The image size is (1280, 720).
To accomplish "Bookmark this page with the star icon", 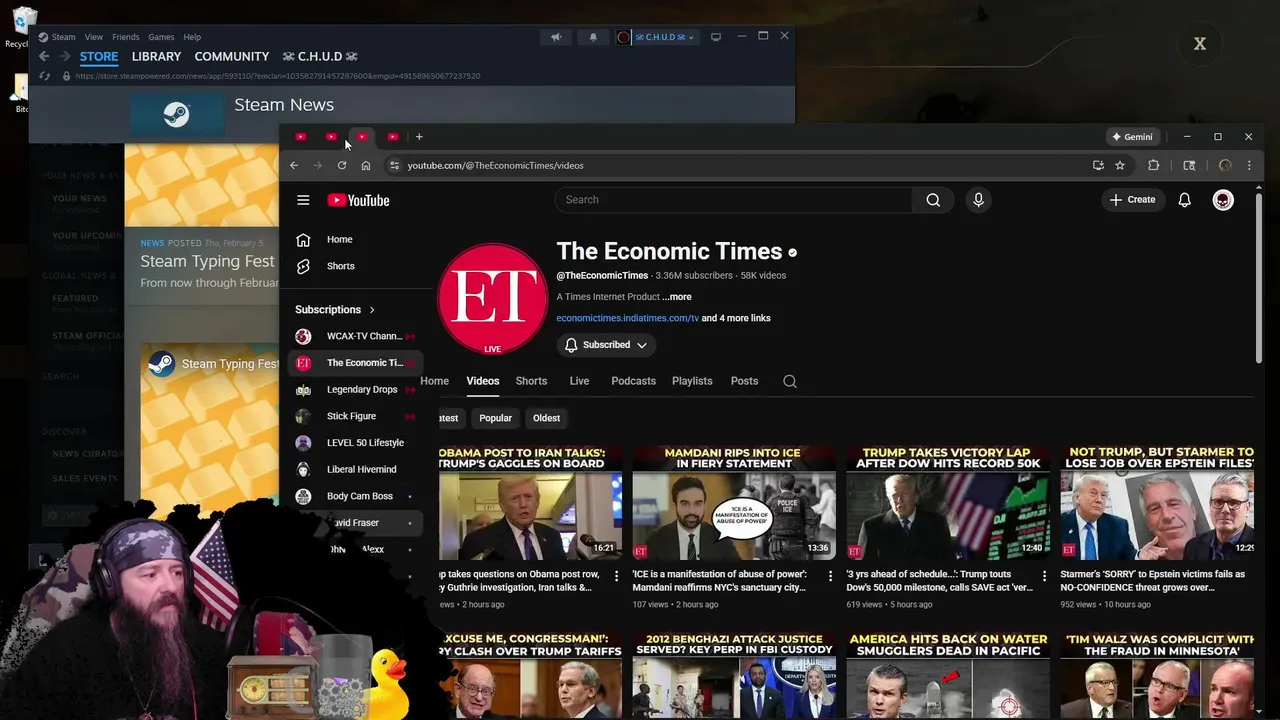I will point(1120,165).
